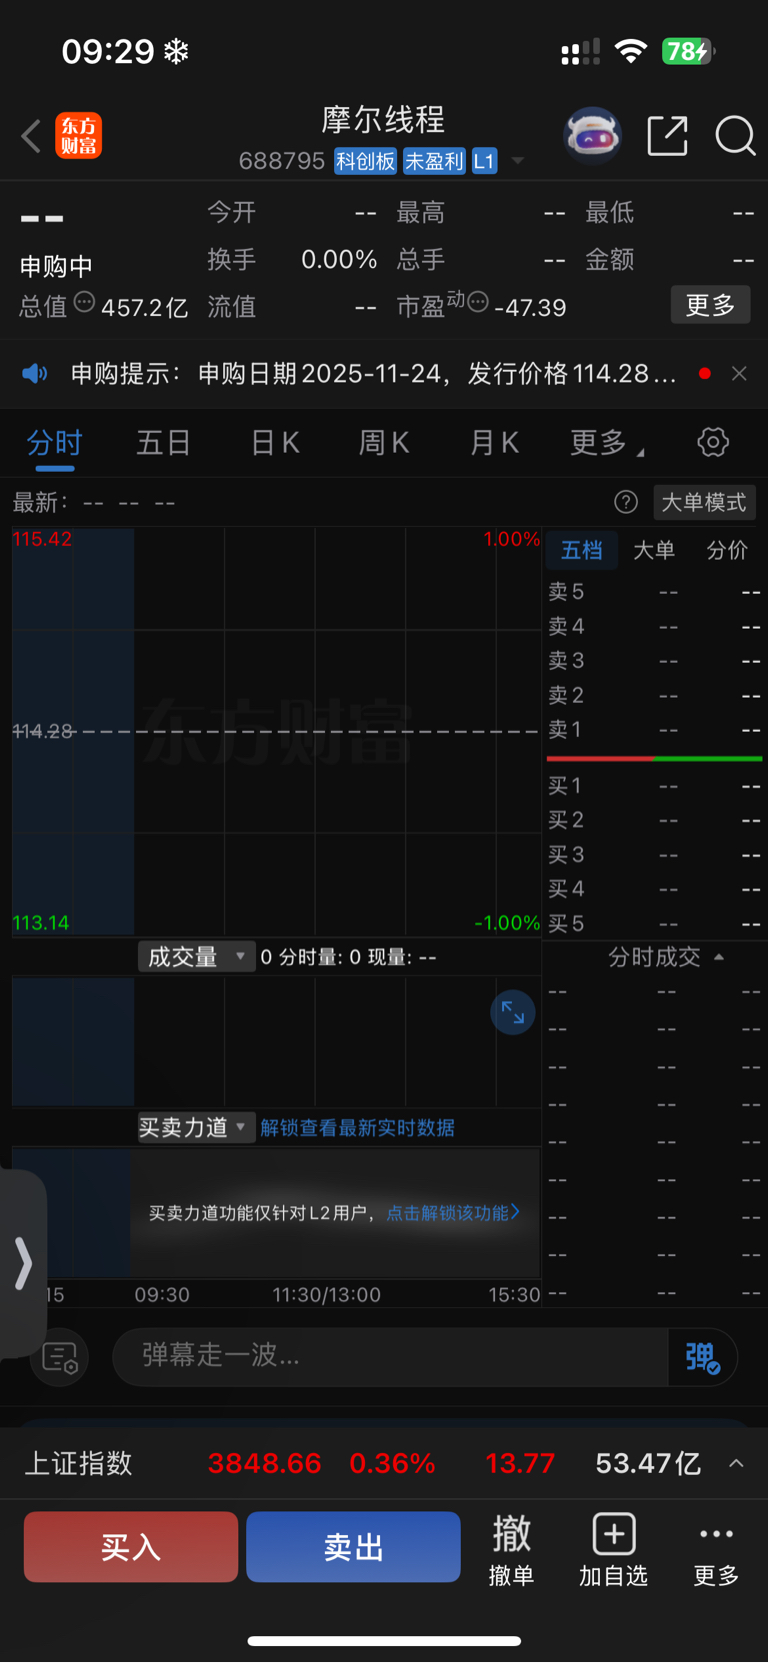Tap the 买入 buy button
This screenshot has width=768, height=1663.
point(131,1547)
